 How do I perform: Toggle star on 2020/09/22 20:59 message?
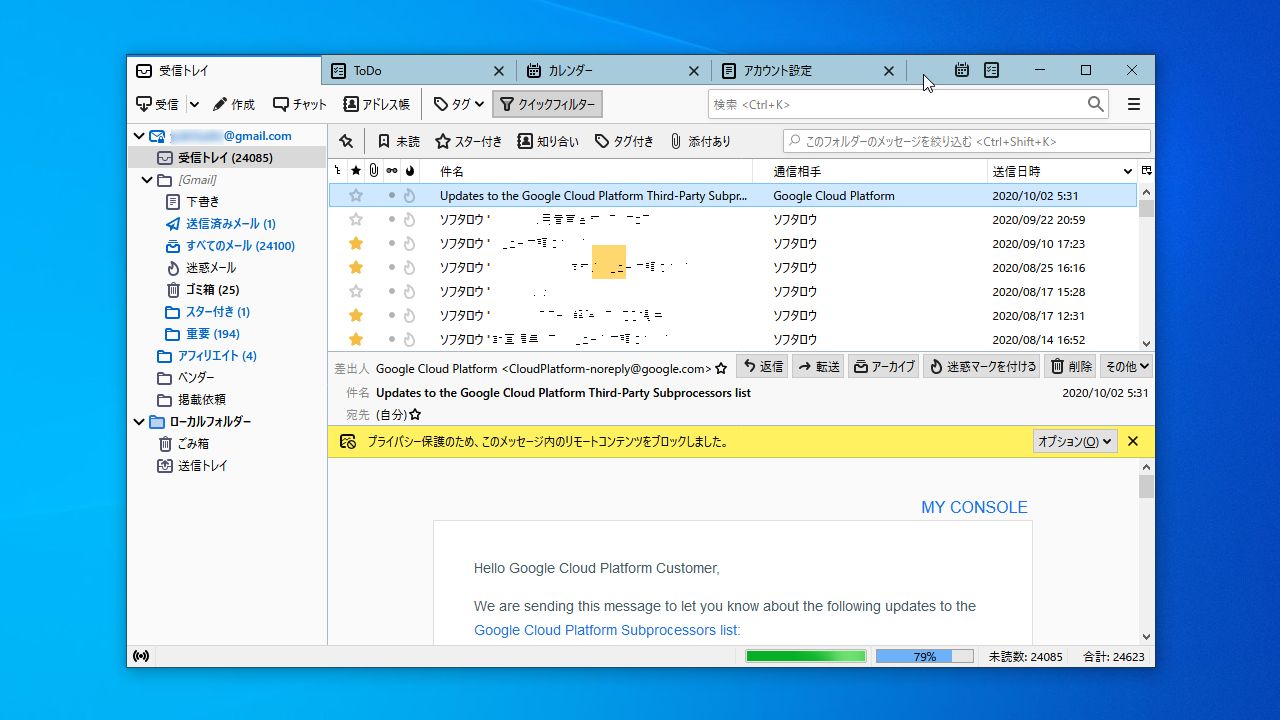click(356, 220)
